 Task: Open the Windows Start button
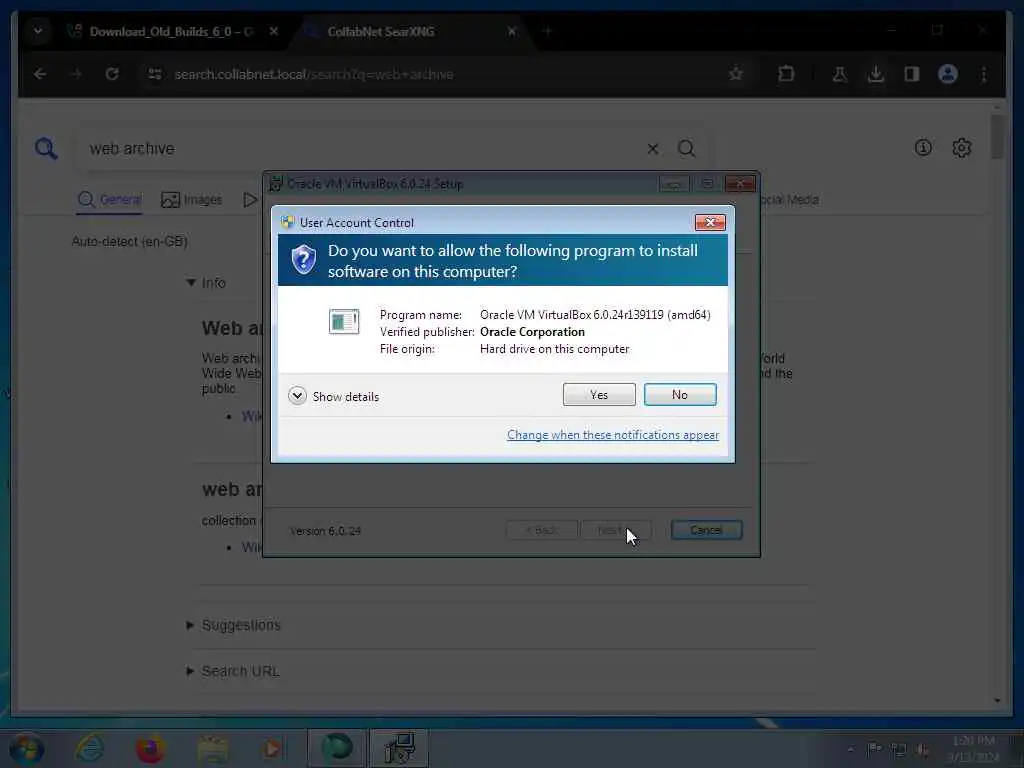click(x=27, y=749)
